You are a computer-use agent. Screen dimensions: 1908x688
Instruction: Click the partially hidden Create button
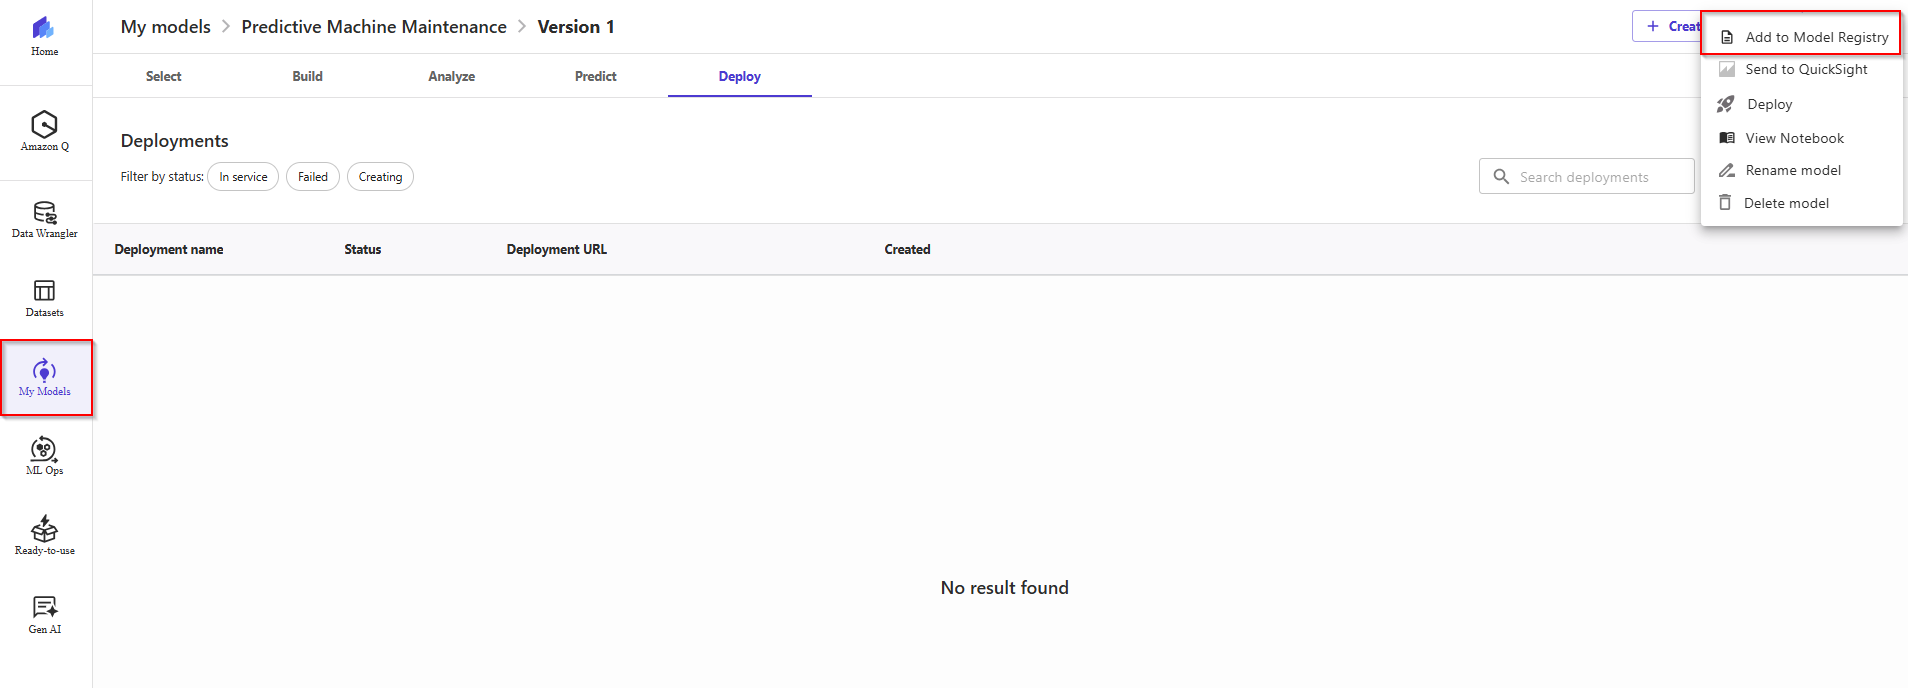1667,26
